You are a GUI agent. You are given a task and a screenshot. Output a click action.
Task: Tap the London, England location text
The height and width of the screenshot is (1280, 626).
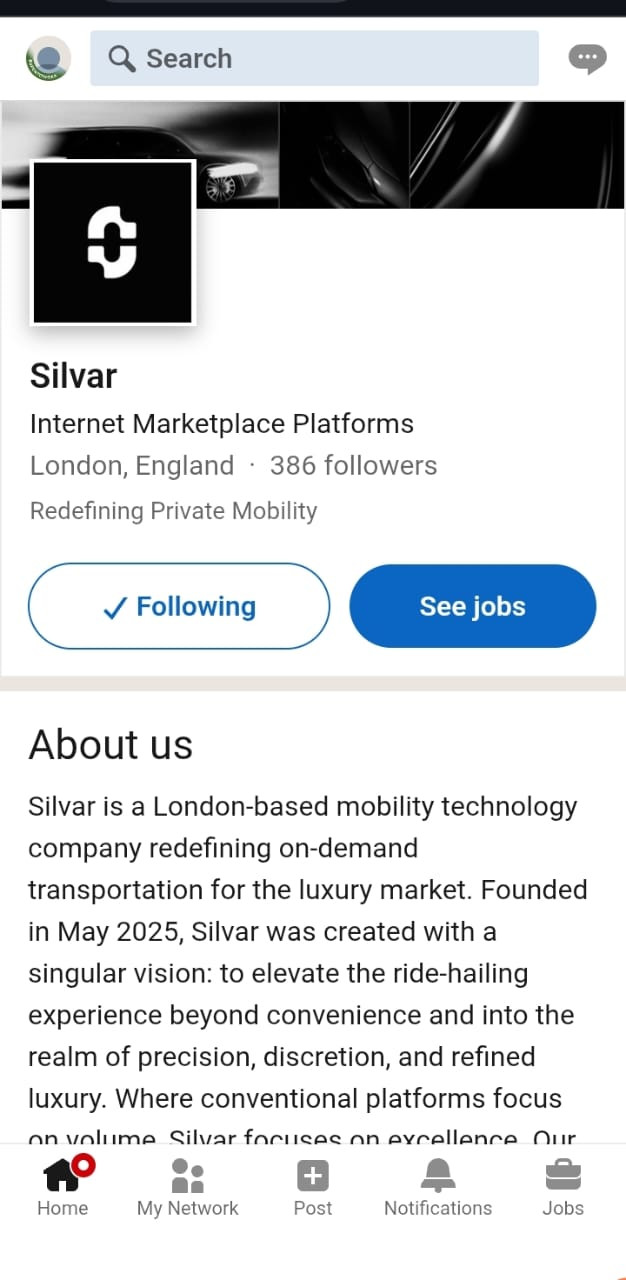[132, 466]
